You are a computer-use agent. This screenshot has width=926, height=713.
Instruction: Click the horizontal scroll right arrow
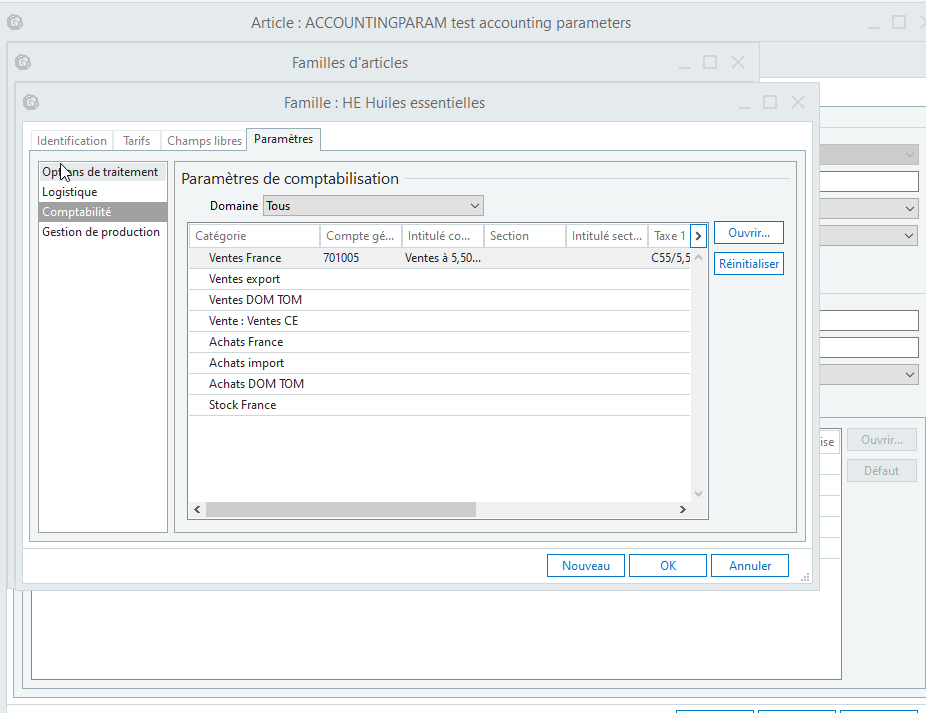pyautogui.click(x=683, y=509)
